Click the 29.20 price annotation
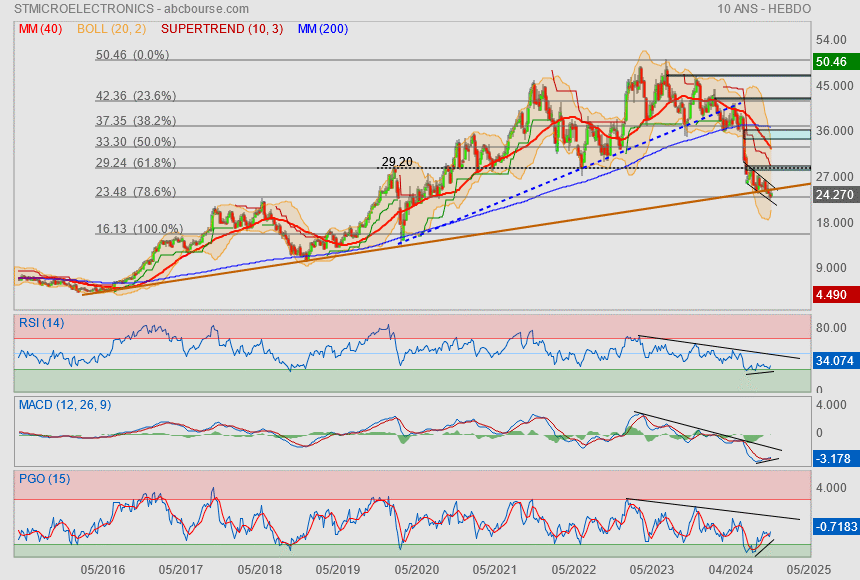The width and height of the screenshot is (860, 580). tap(397, 162)
